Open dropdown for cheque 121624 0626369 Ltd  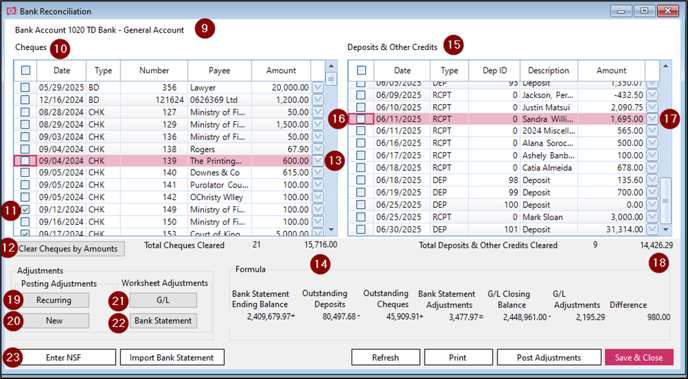tap(318, 100)
